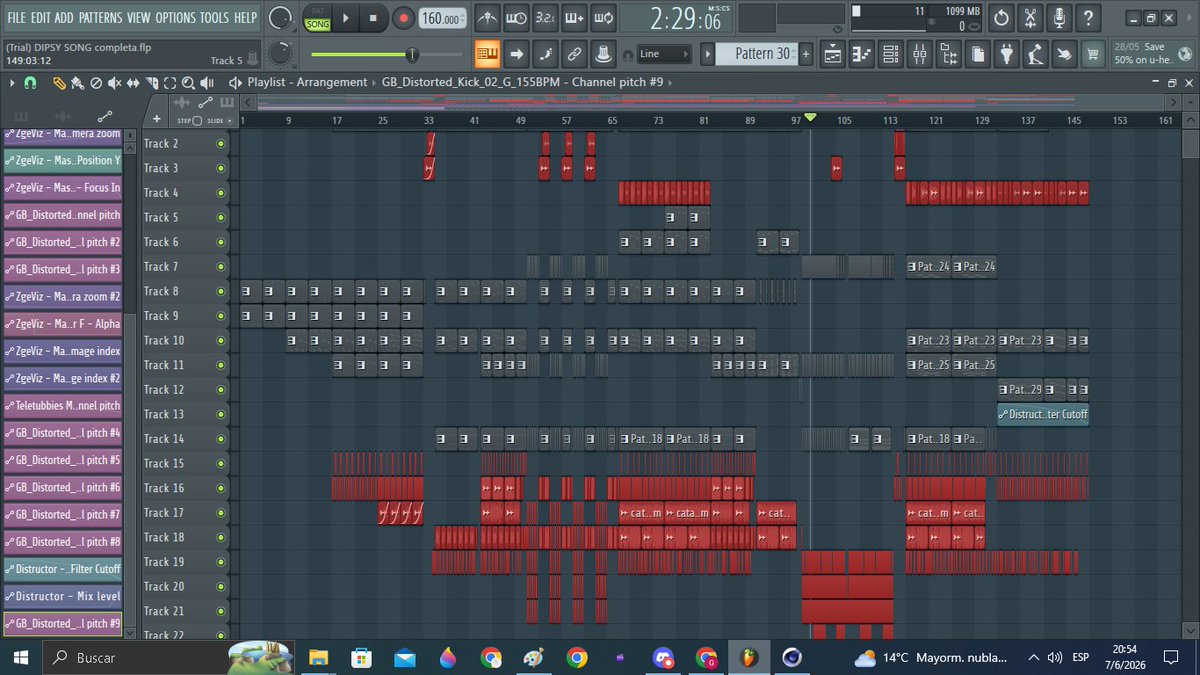Click the countdown before recording icon
The height and width of the screenshot is (675, 1200).
click(x=545, y=18)
